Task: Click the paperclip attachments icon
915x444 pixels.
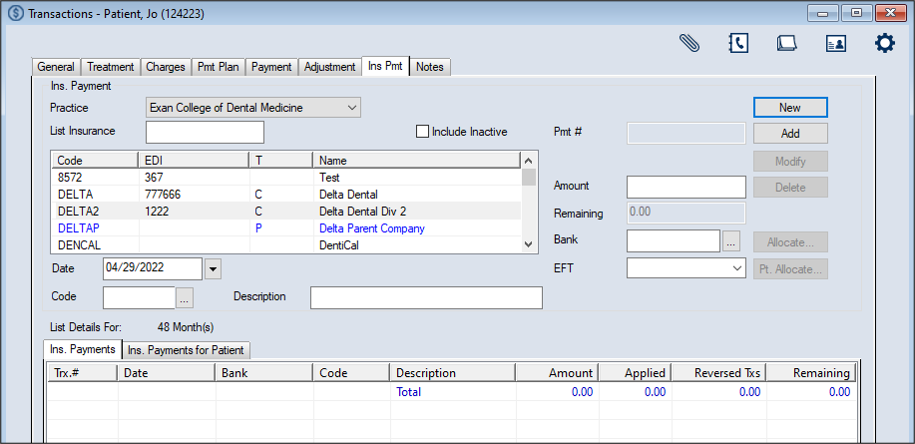Action: [688, 43]
